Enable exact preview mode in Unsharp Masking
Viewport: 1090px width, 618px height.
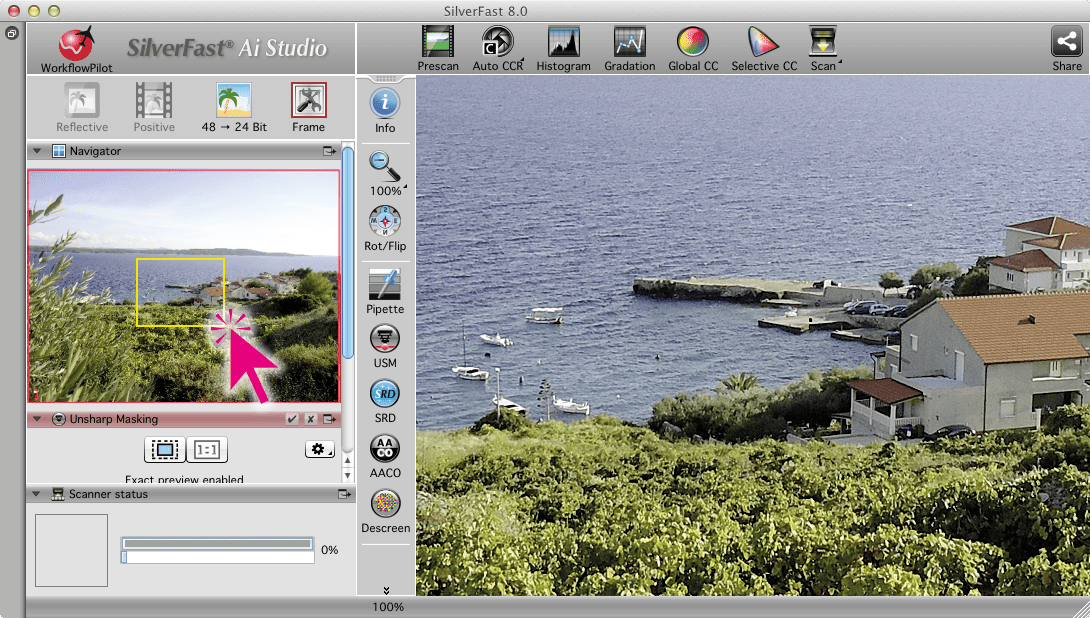point(165,450)
